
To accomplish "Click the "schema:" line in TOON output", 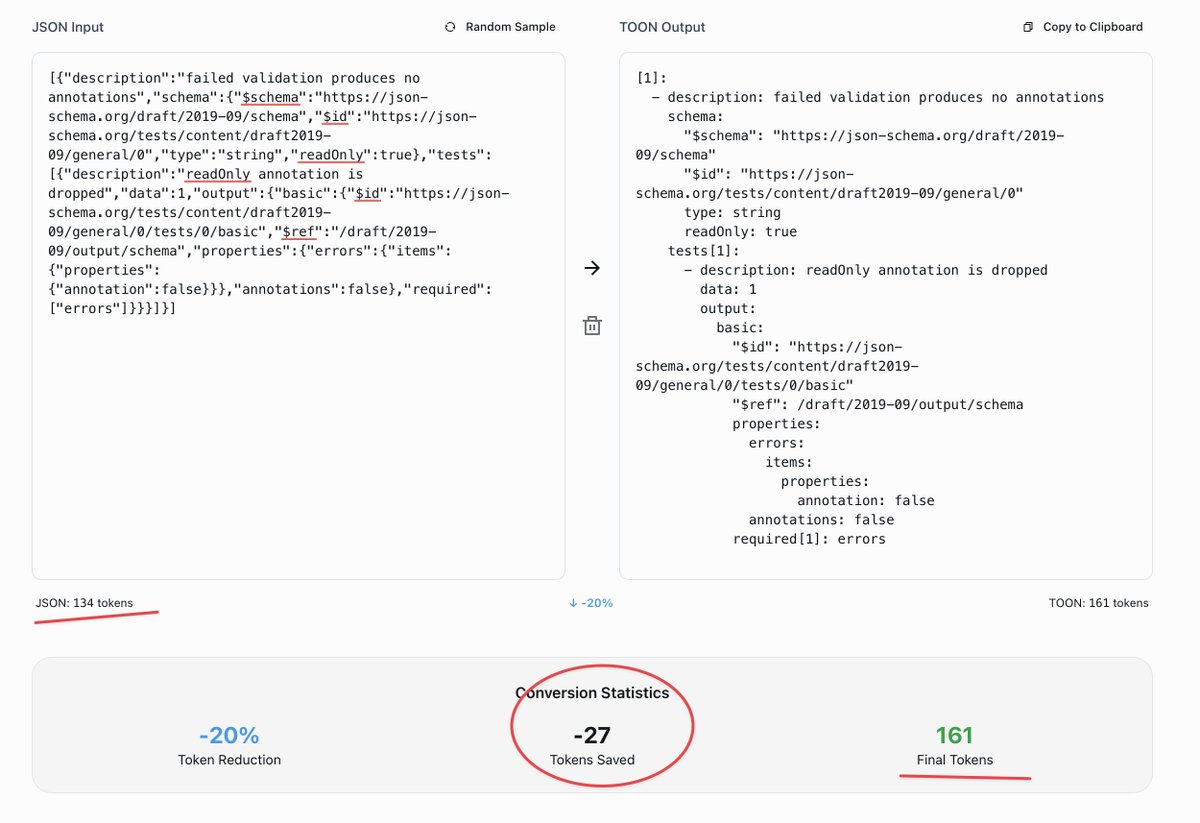I will pyautogui.click(x=696, y=116).
